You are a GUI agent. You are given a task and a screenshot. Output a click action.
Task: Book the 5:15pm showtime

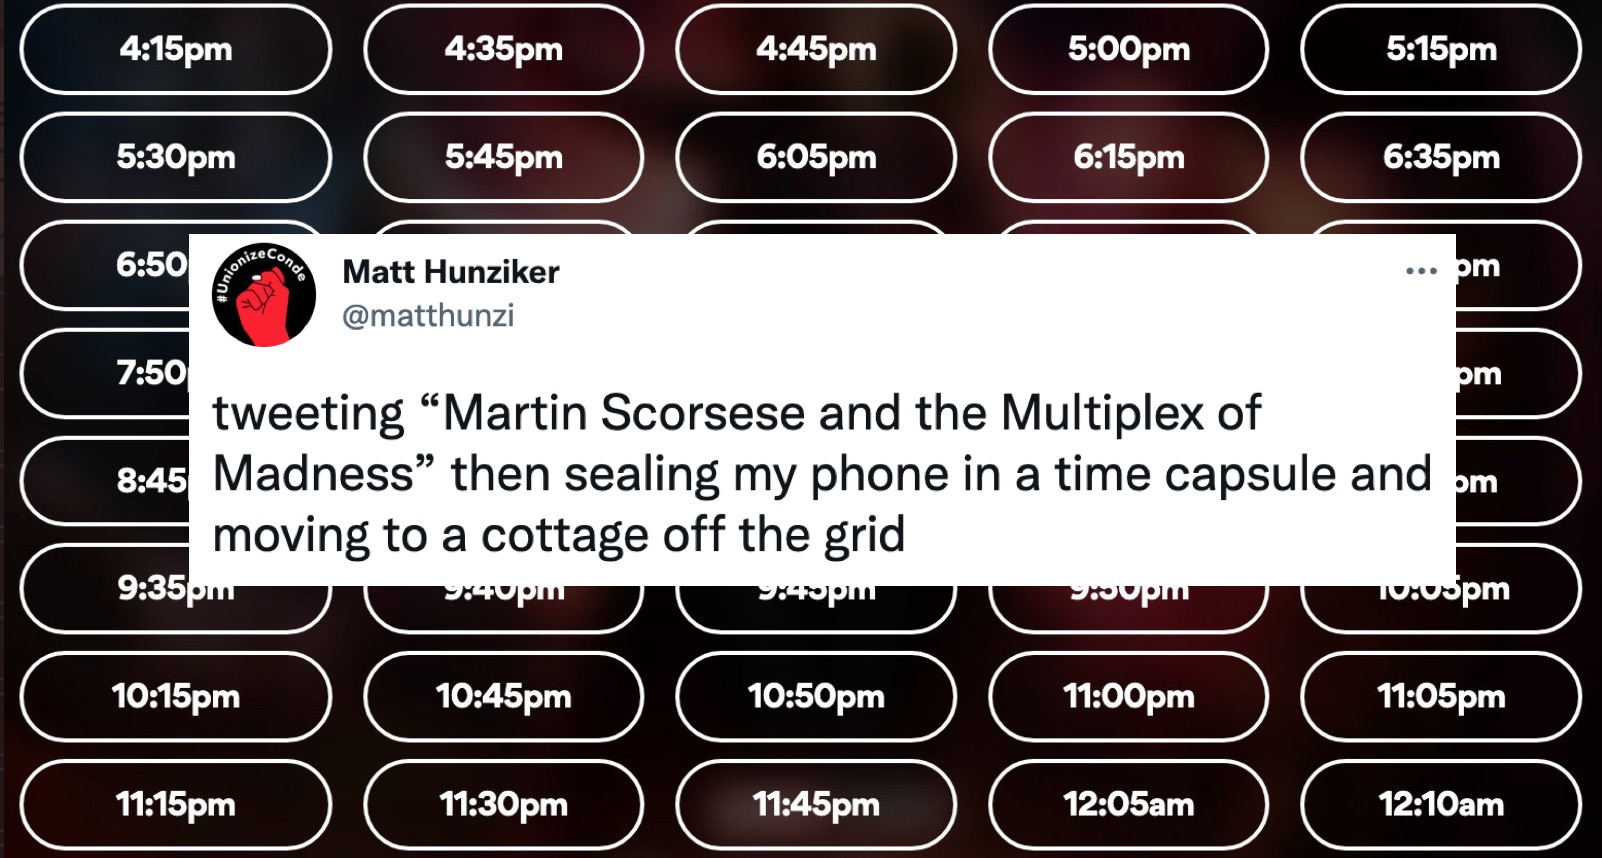[x=1440, y=49]
